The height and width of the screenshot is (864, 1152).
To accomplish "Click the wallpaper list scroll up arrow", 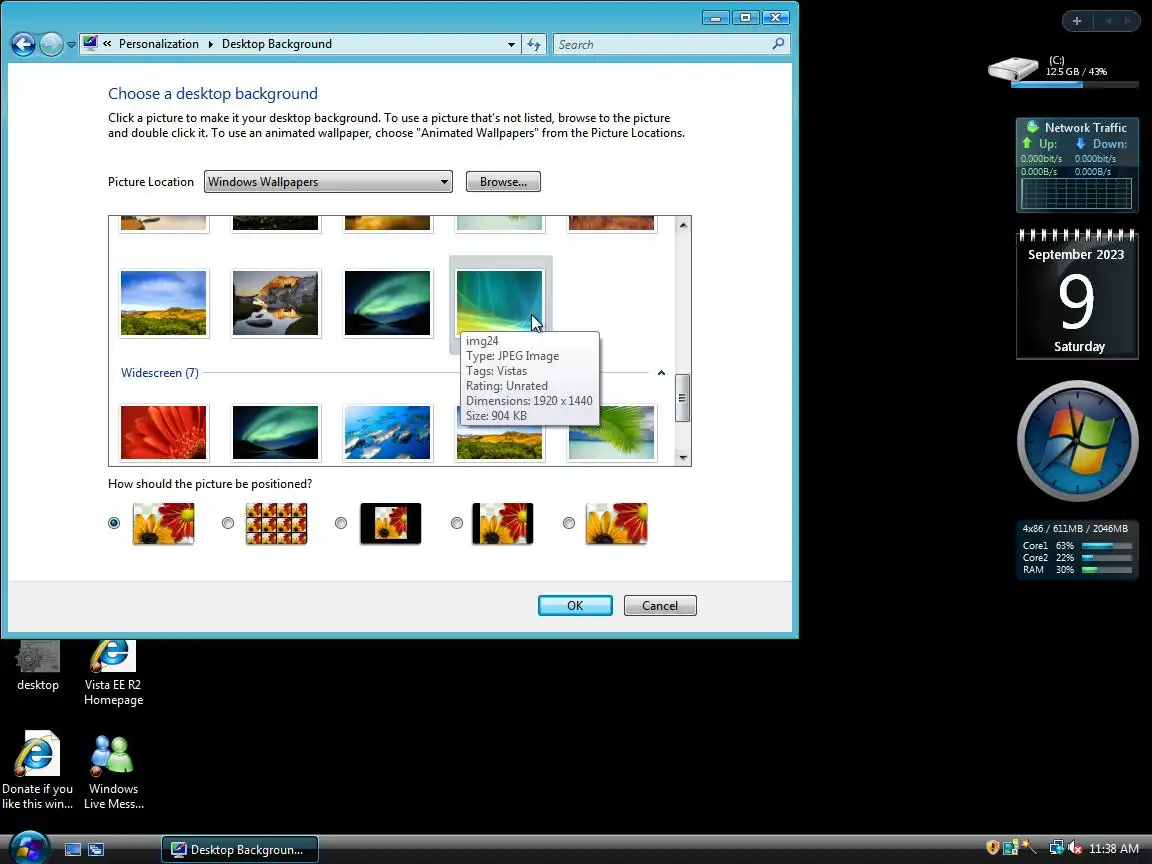I will [683, 224].
